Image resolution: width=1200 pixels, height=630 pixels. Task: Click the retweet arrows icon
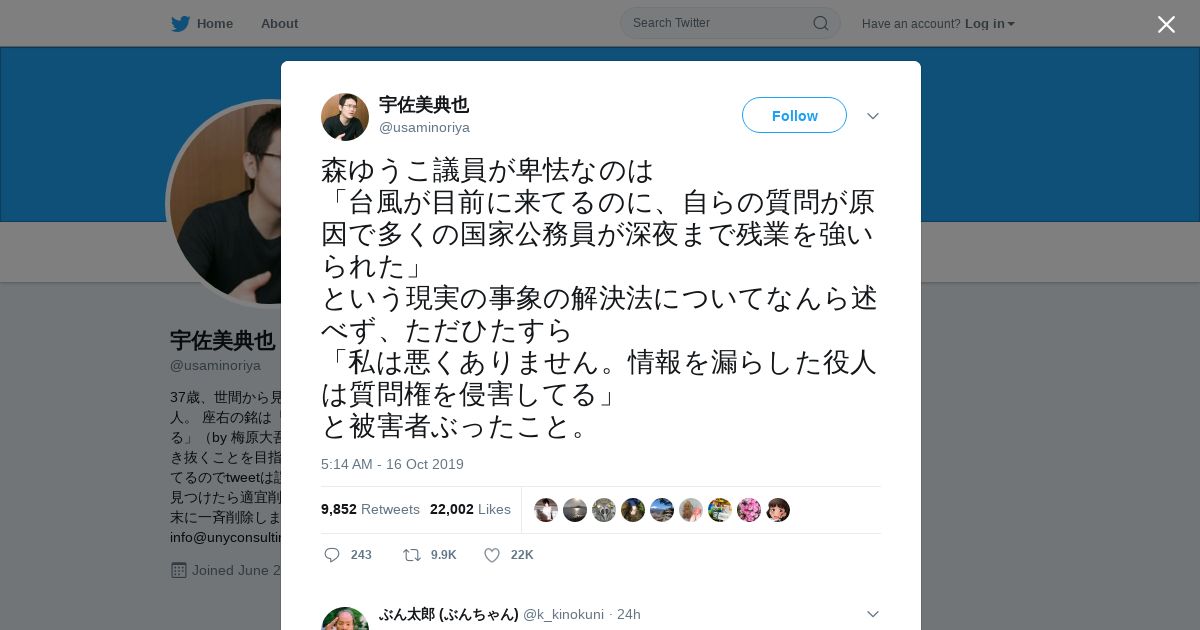coord(411,555)
